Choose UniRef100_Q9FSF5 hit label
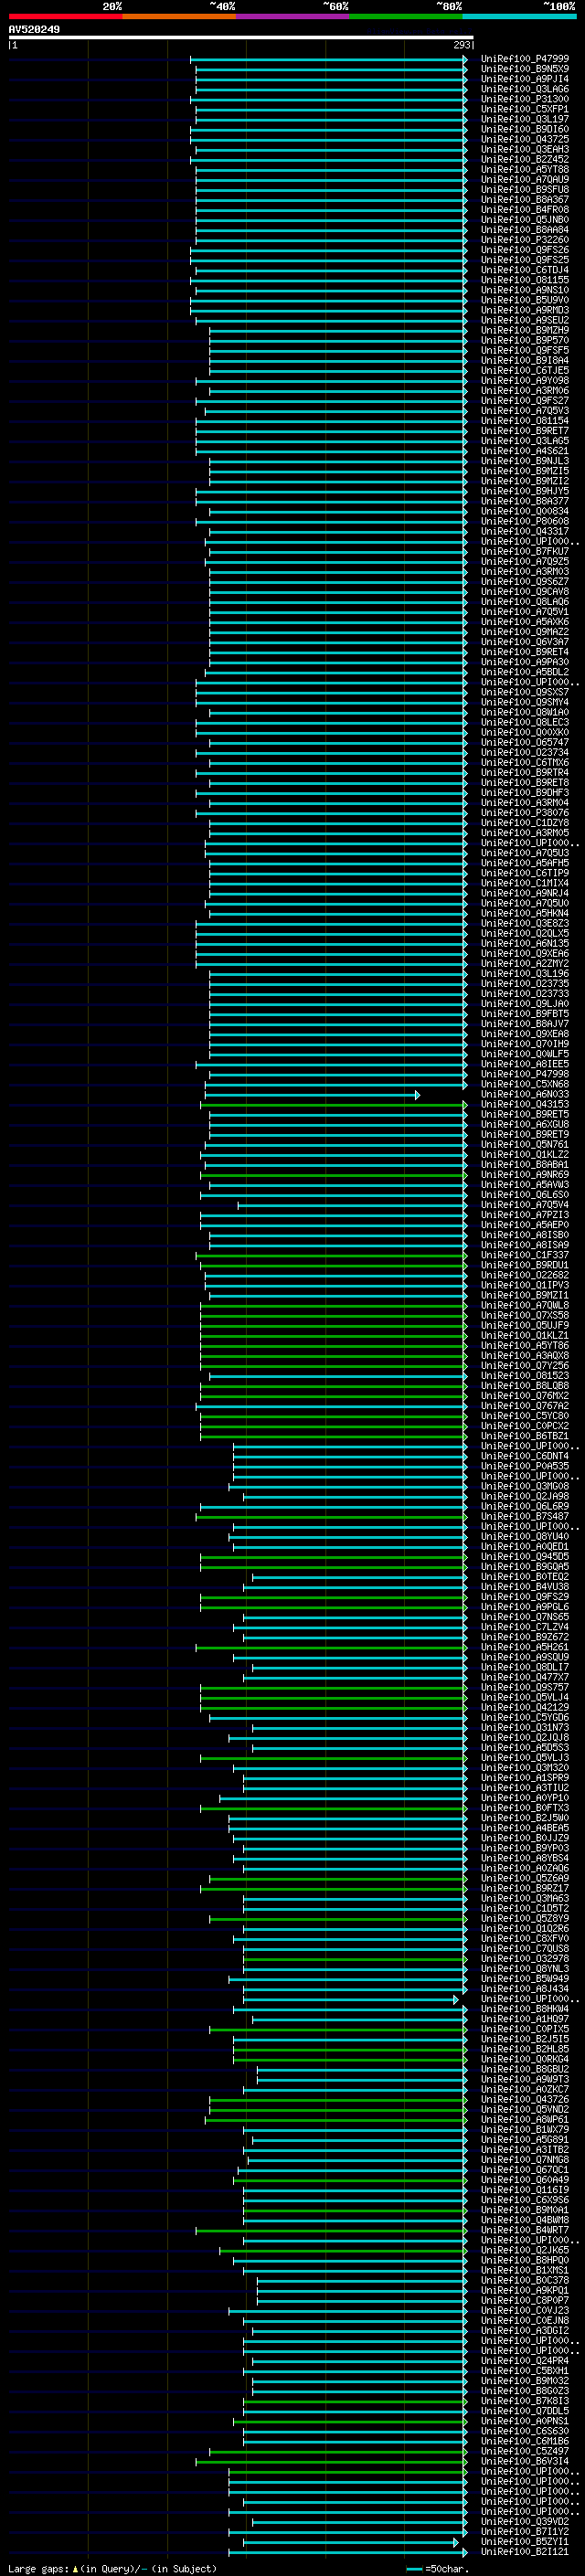This screenshot has width=585, height=2576. [x=524, y=350]
